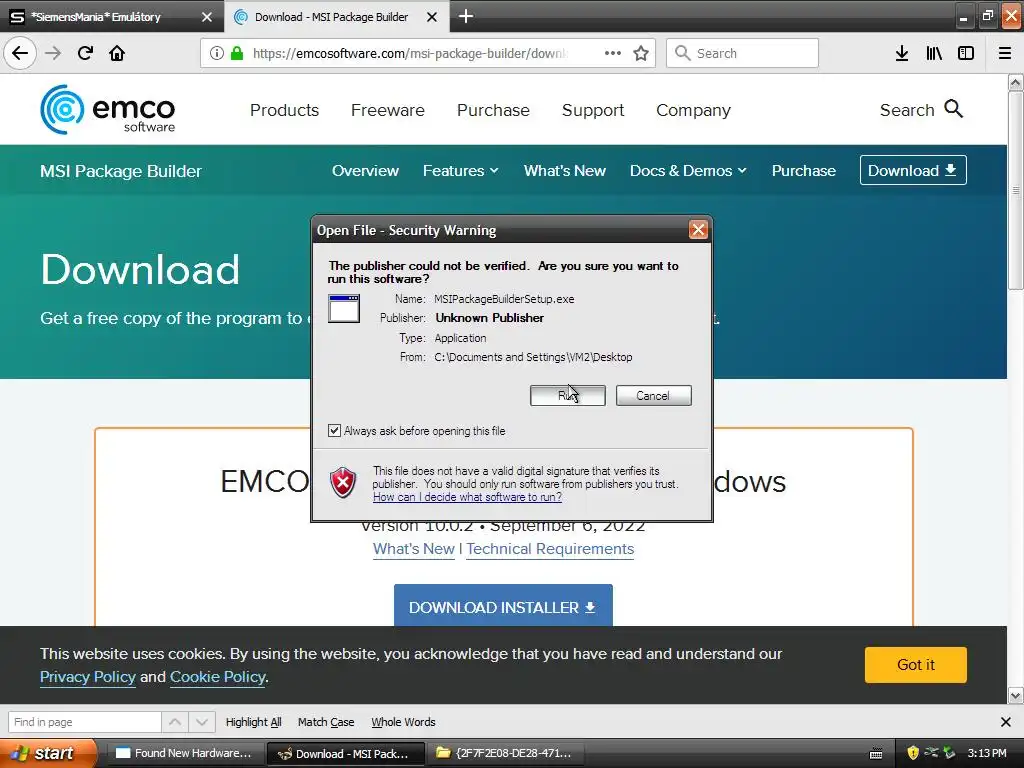Click the EMCO Software logo
Viewport: 1024px width, 768px height.
pyautogui.click(x=108, y=109)
